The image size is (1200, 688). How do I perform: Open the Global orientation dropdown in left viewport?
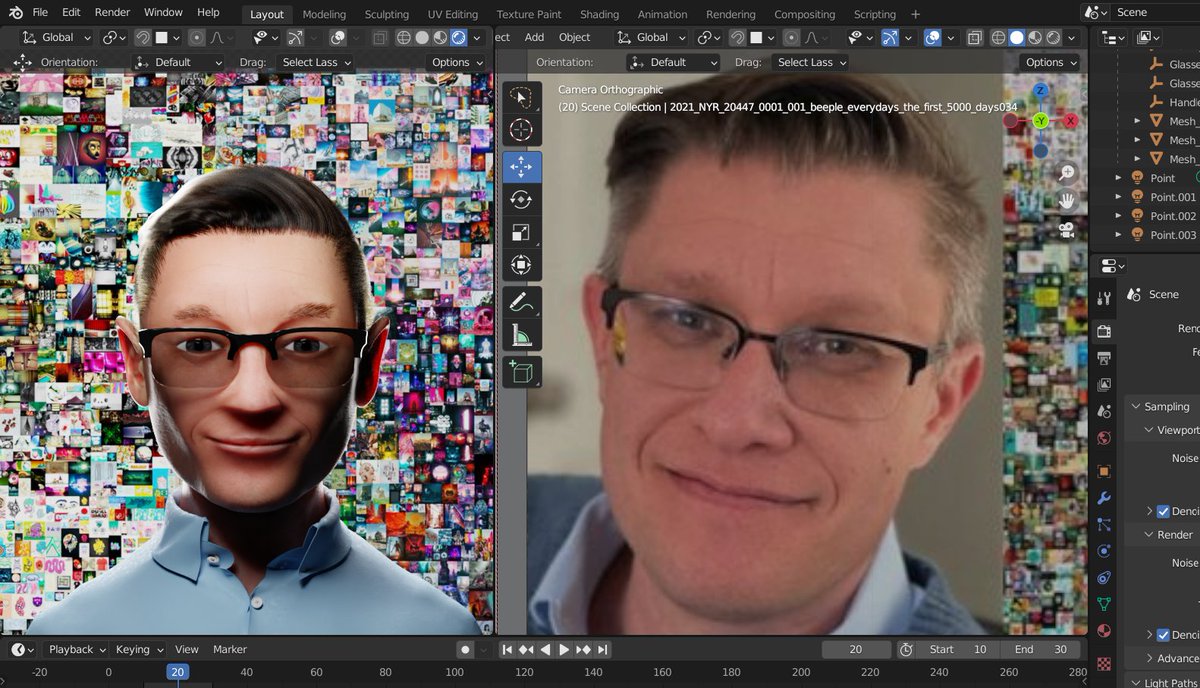[x=57, y=38]
